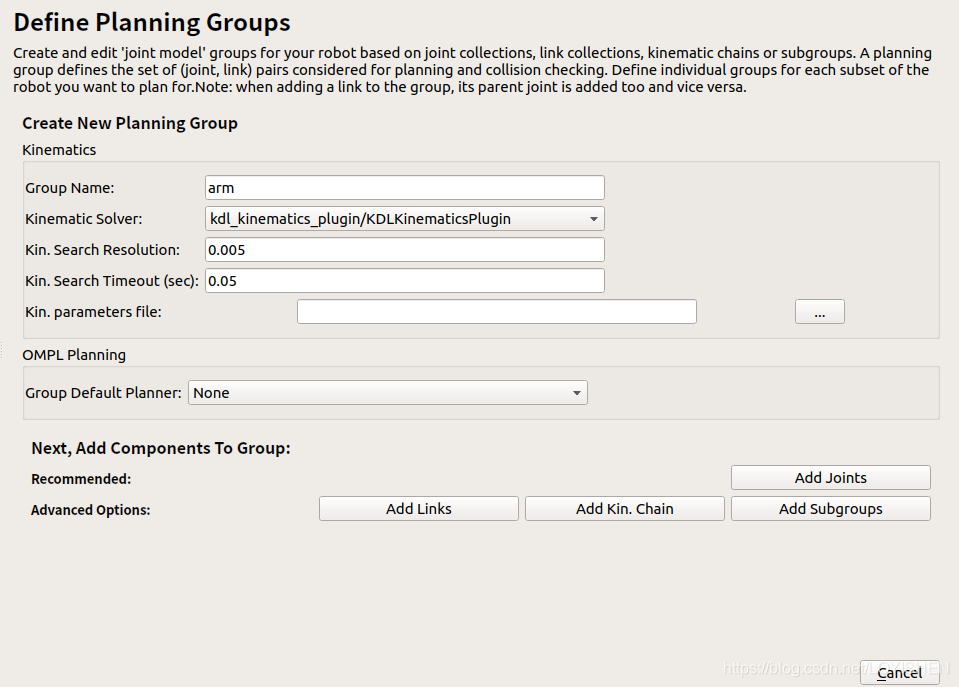Click the left-edge splitter handle

point(2,350)
